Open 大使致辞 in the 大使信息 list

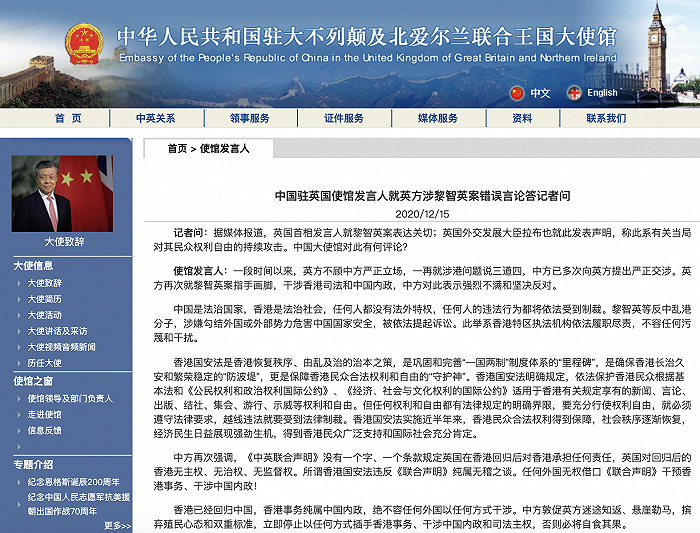click(x=45, y=283)
